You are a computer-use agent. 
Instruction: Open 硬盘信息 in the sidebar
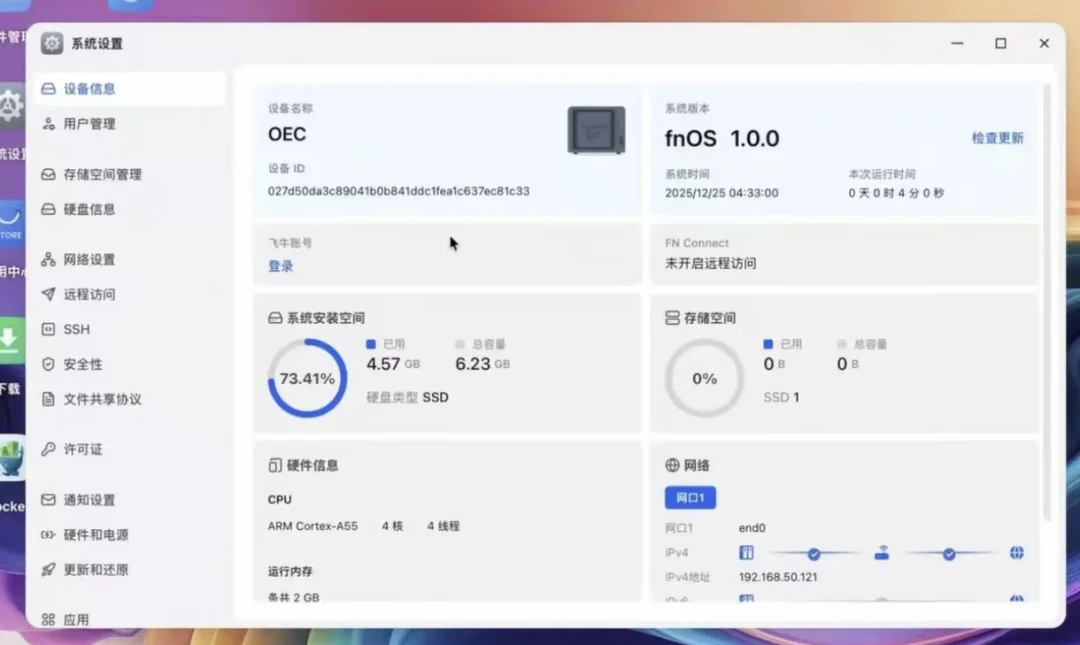coord(129,209)
